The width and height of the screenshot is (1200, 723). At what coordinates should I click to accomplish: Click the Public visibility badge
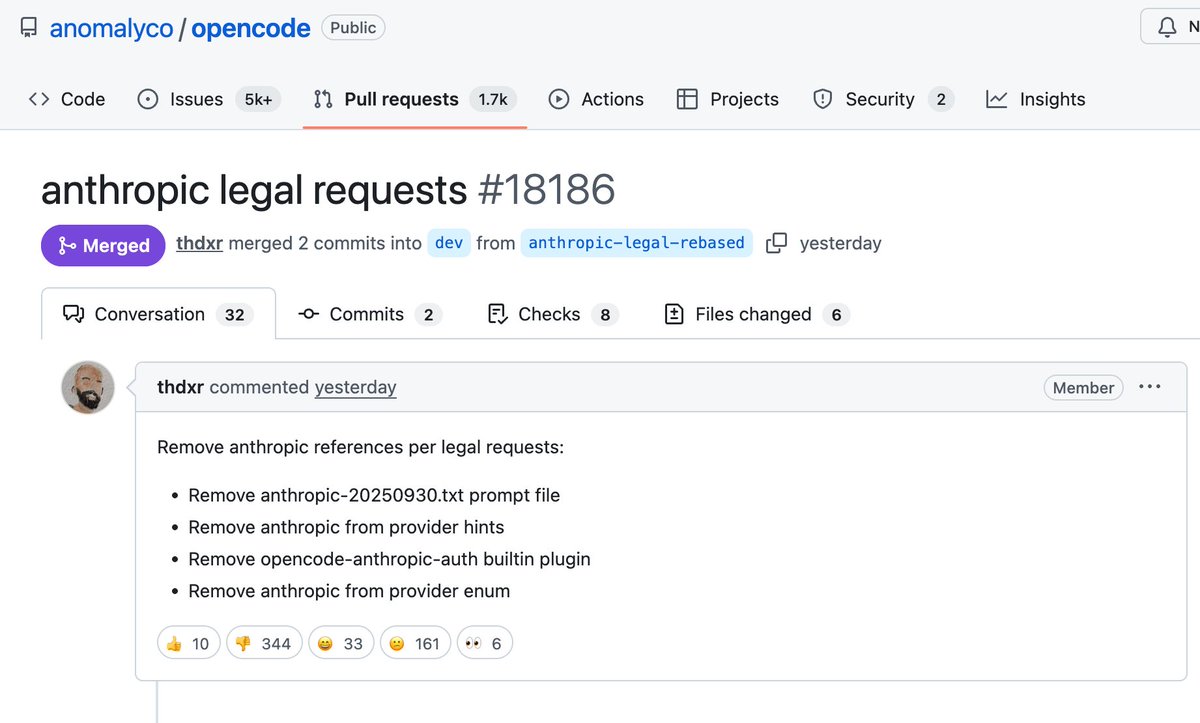(x=353, y=28)
